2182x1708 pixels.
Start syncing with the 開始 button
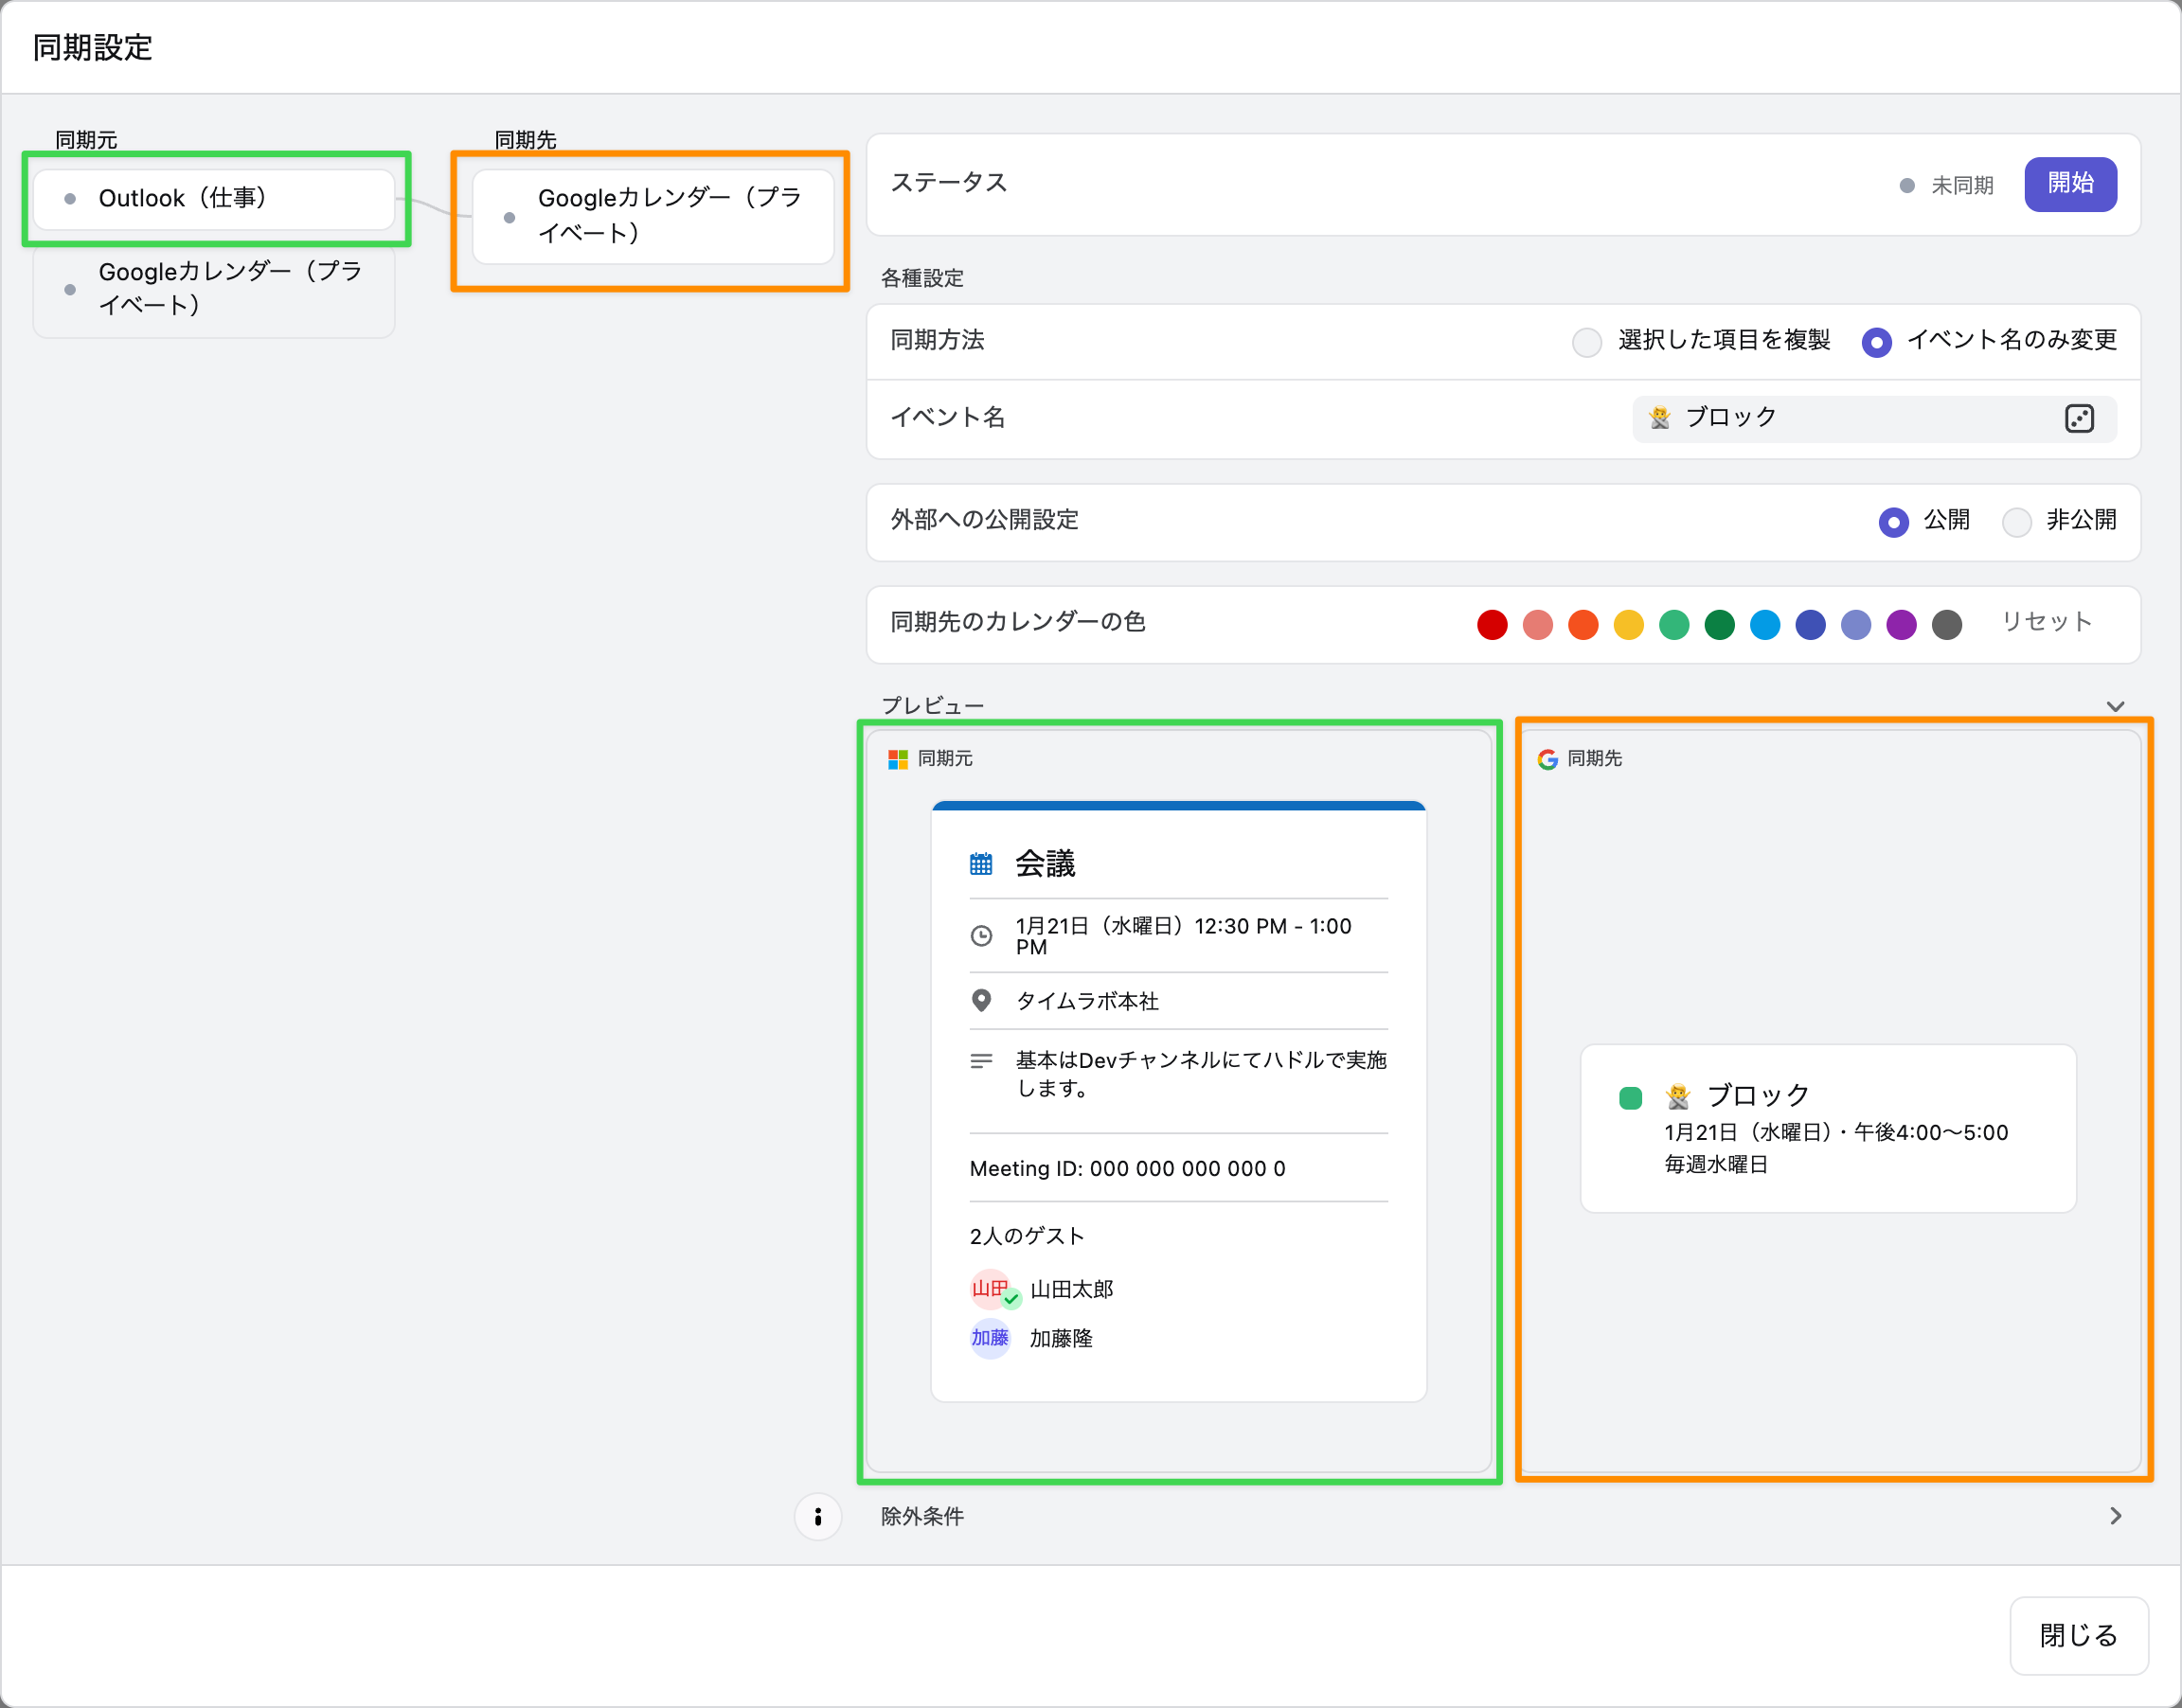[x=2070, y=184]
